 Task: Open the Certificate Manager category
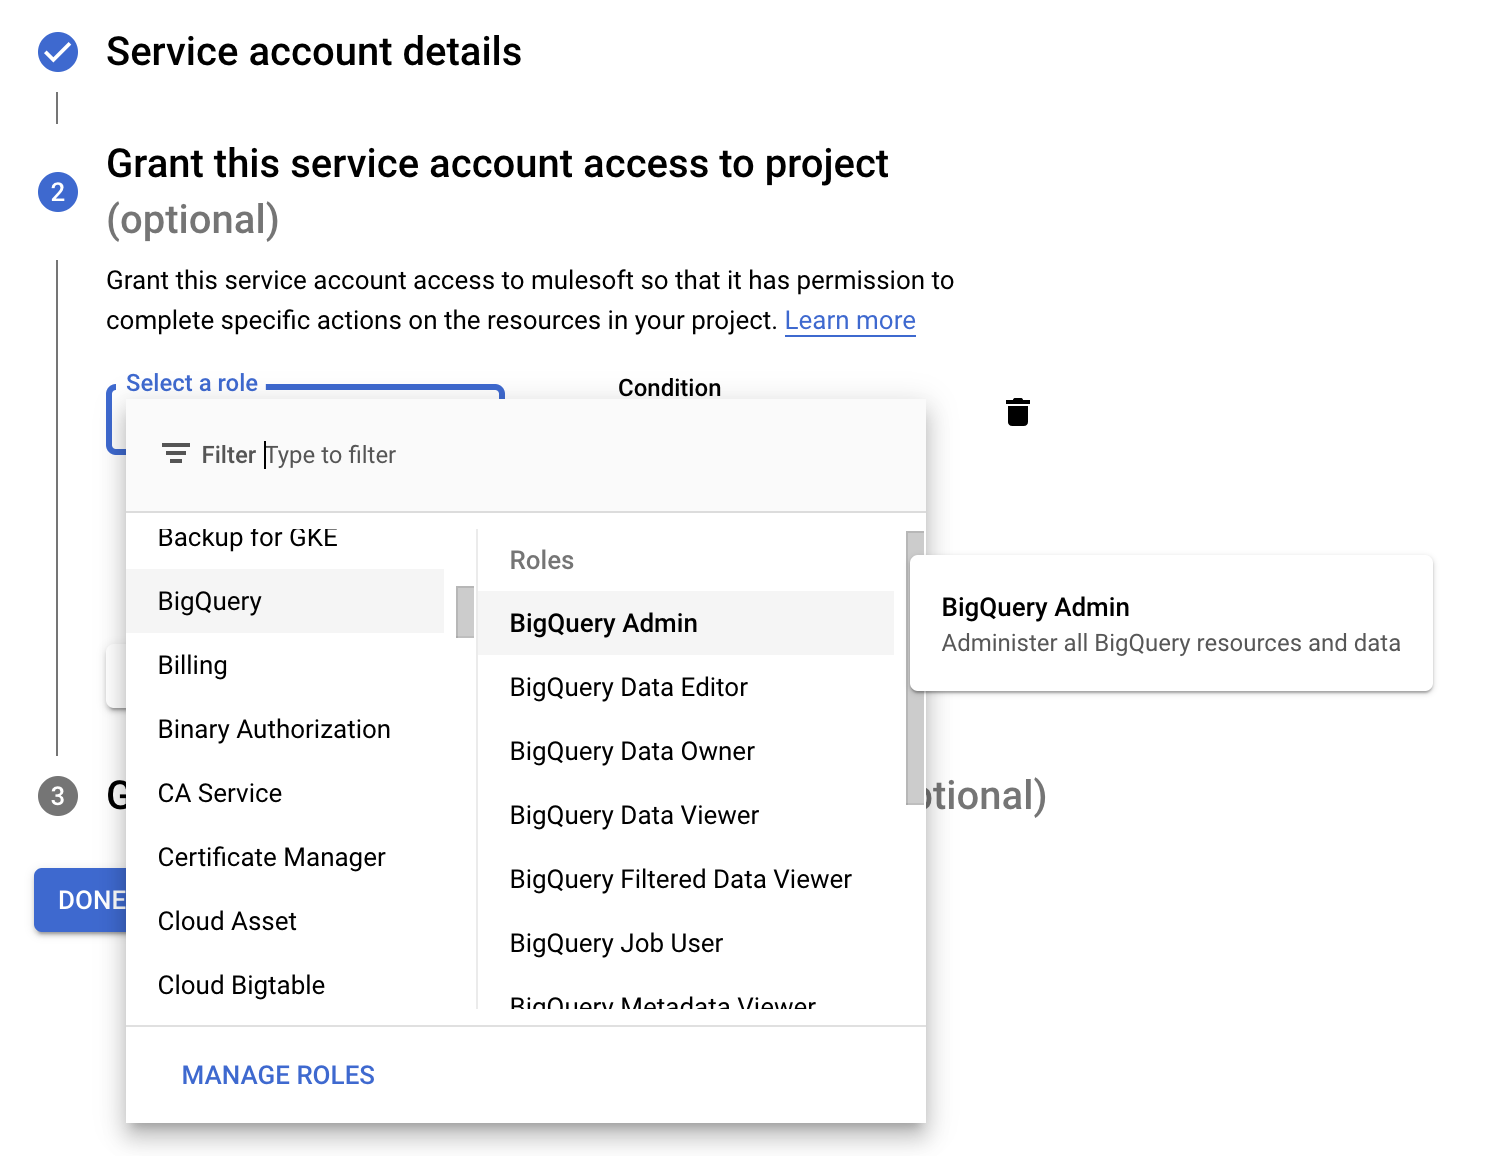[271, 857]
